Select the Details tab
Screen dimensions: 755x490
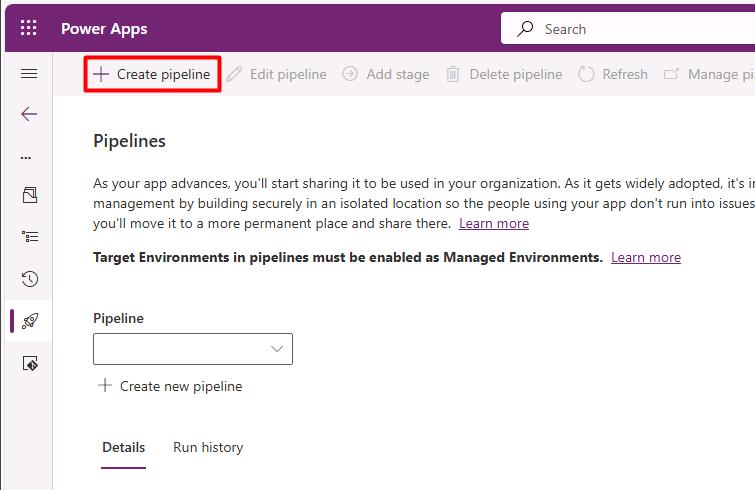123,447
